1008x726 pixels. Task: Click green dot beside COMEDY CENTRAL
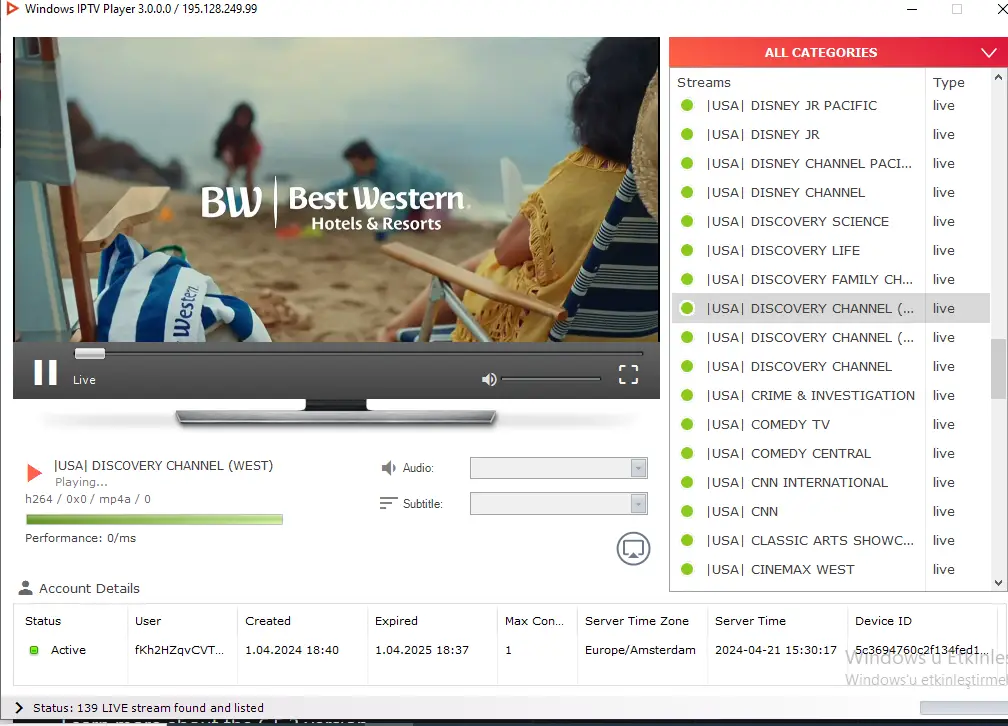(x=687, y=453)
